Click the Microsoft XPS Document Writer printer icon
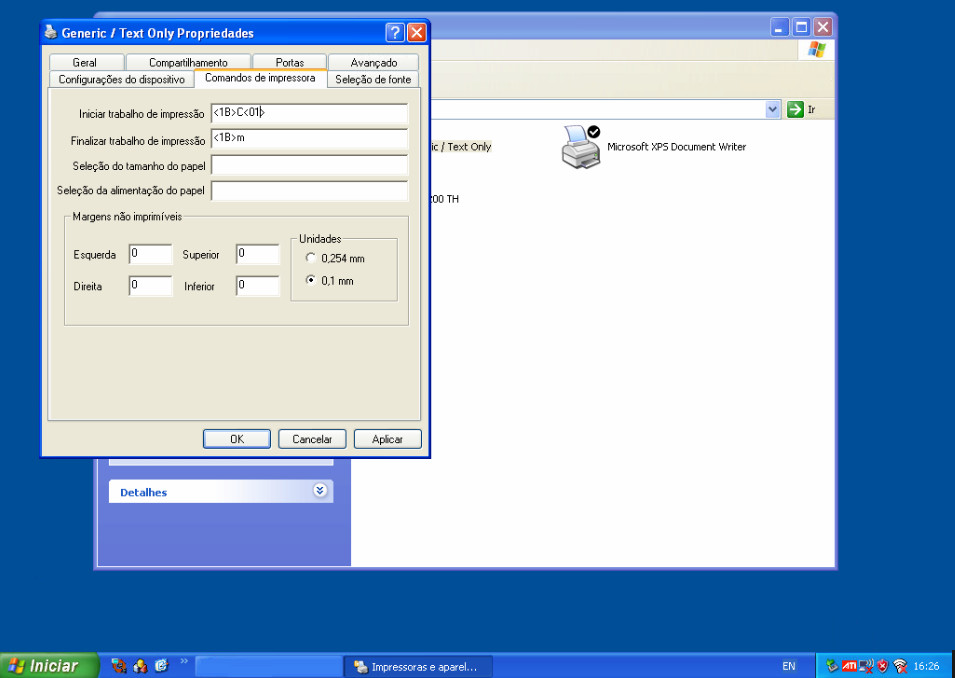This screenshot has width=955, height=678. pos(580,147)
